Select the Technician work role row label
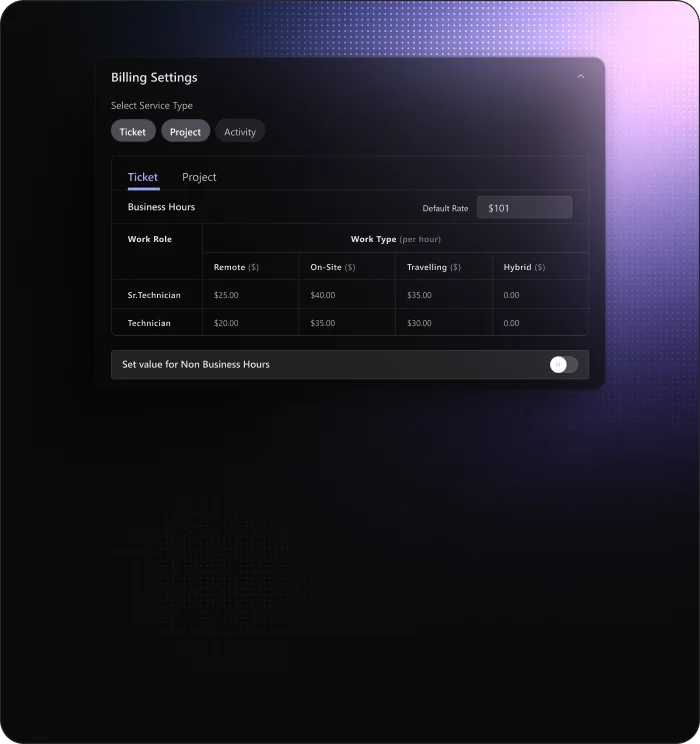The image size is (700, 744). (x=149, y=323)
